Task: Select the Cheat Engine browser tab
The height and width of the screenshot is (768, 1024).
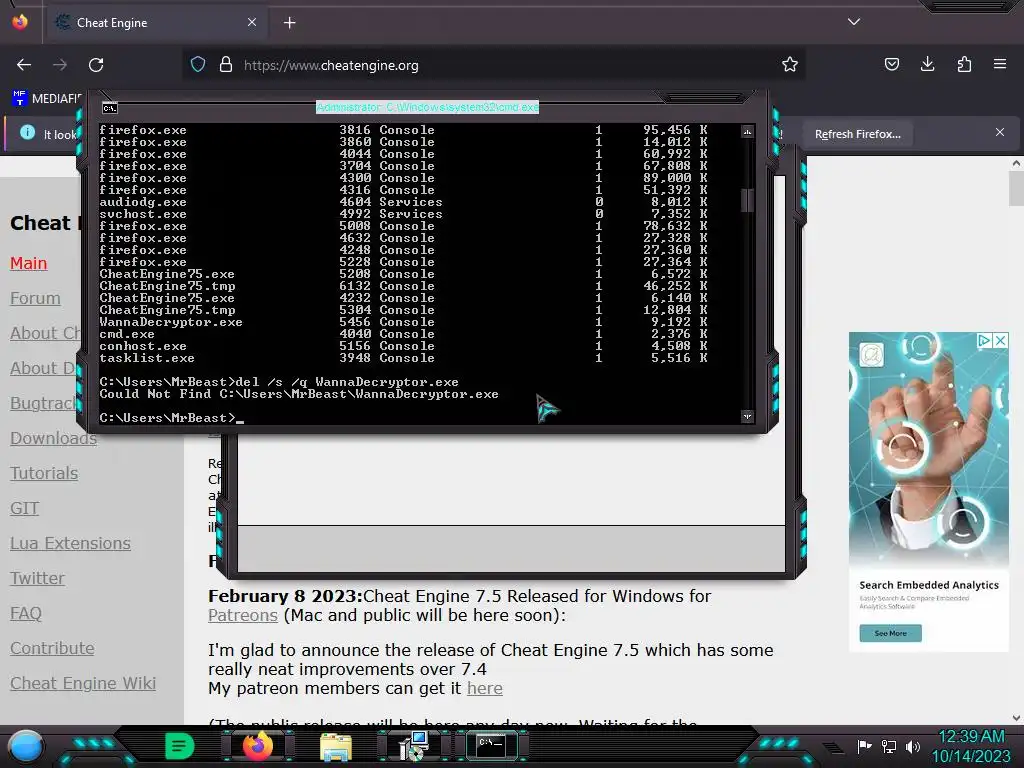Action: pos(157,23)
